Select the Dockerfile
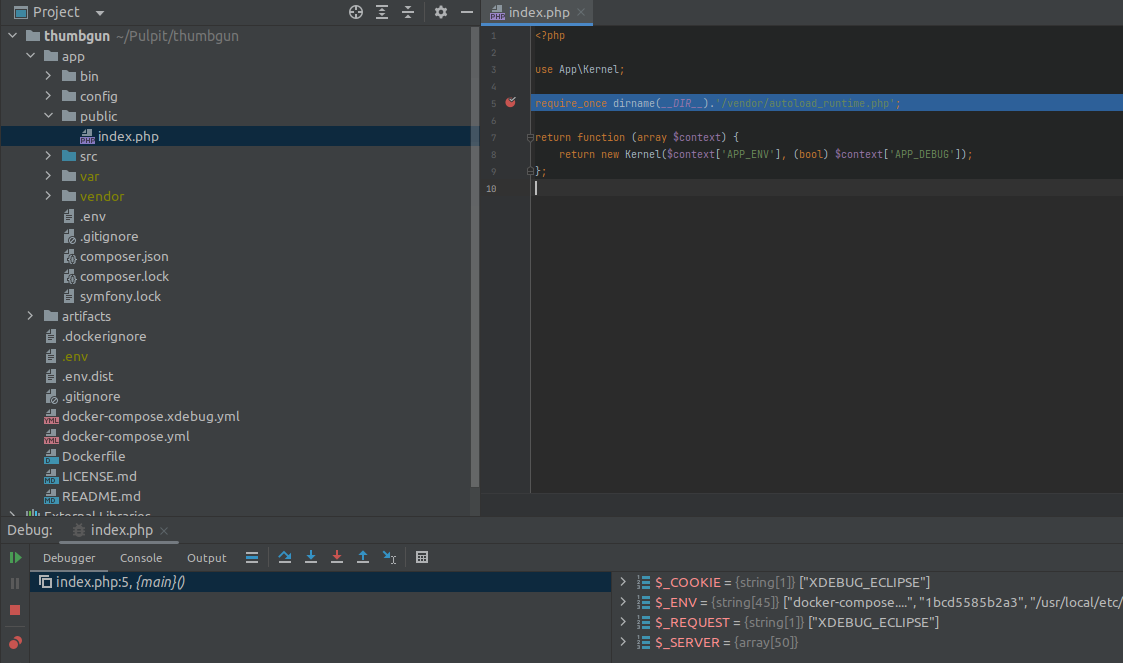The image size is (1123, 663). pos(93,457)
